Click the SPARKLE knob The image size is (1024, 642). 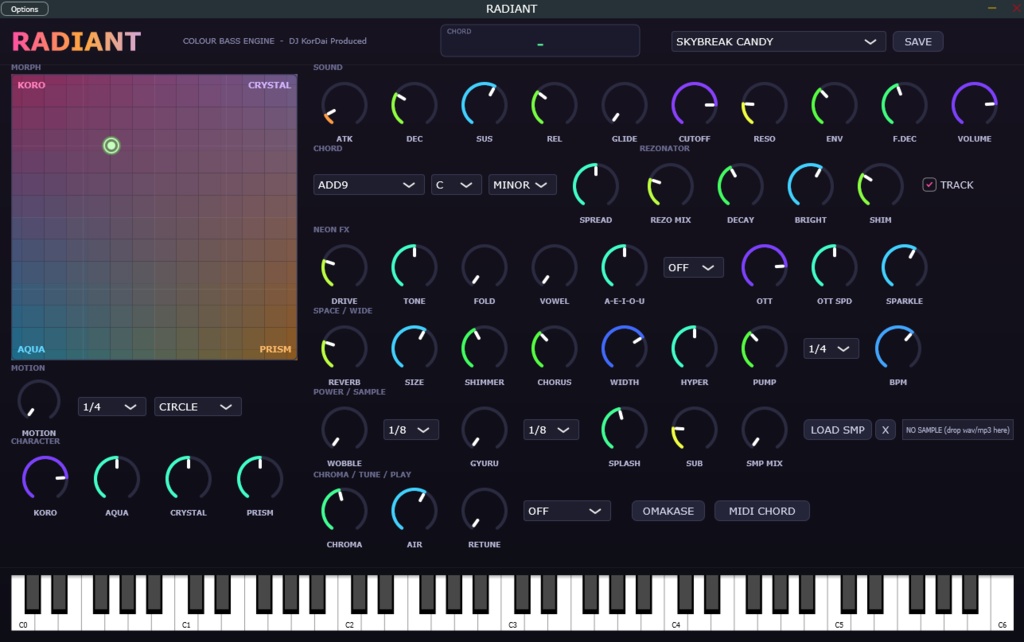coord(904,267)
